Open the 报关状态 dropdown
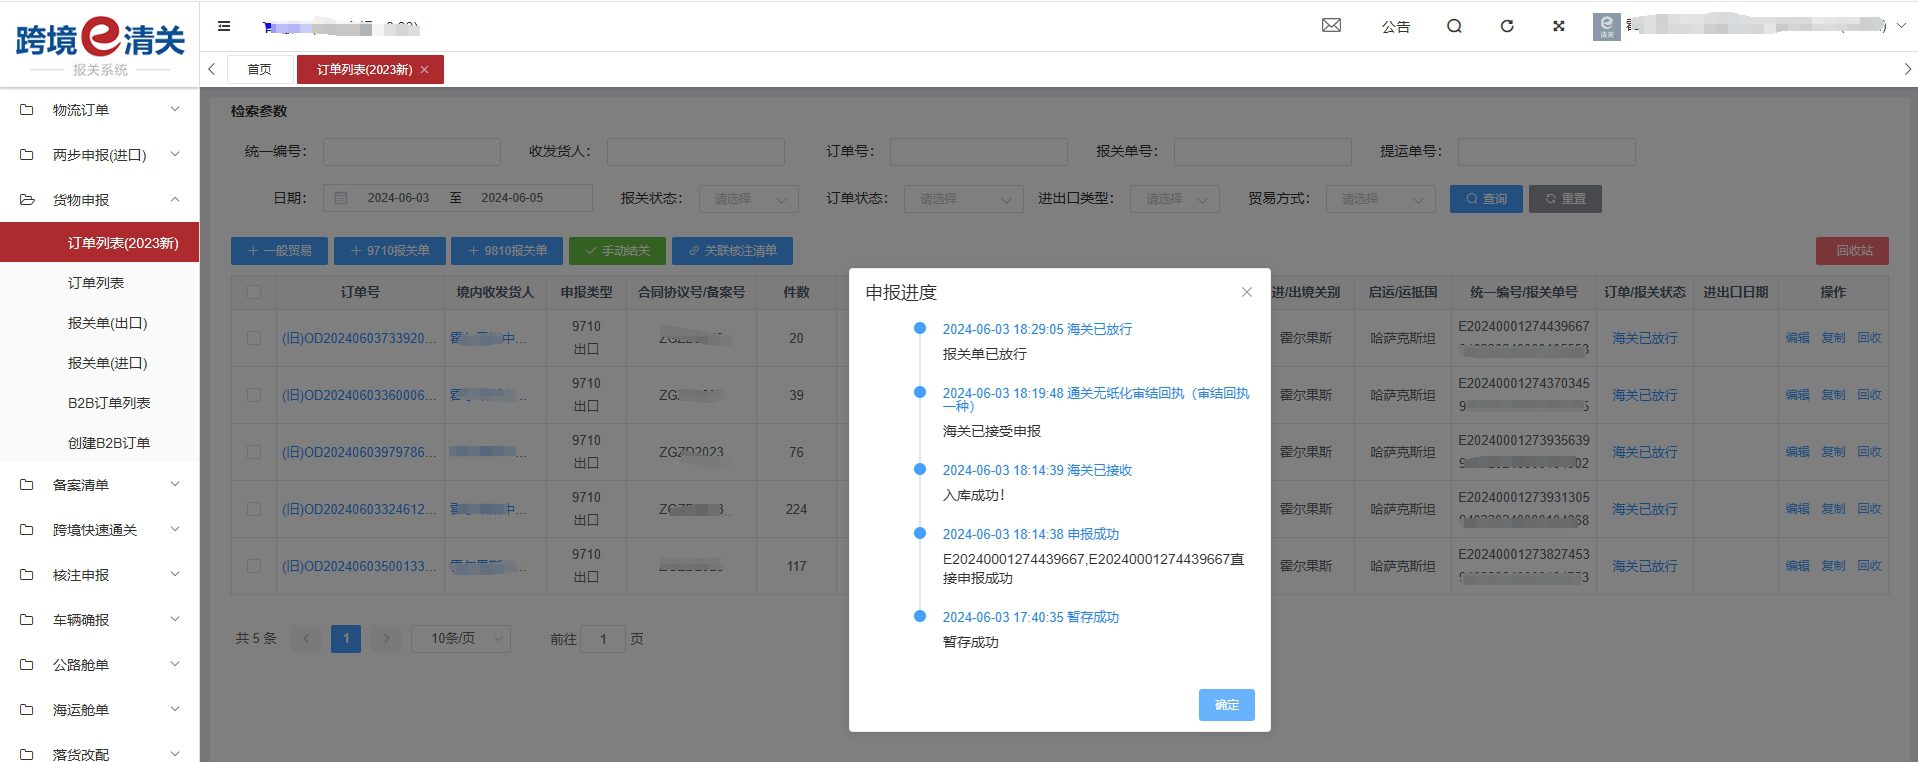The width and height of the screenshot is (1918, 762). click(748, 199)
